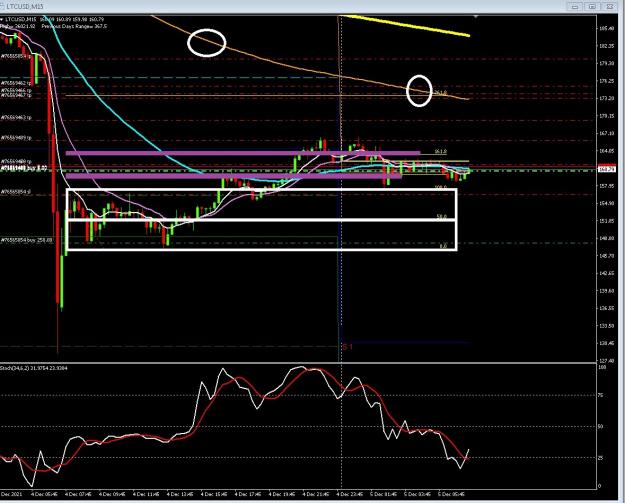Click the 185.40 price scale value
The width and height of the screenshot is (625, 503).
click(x=606, y=28)
